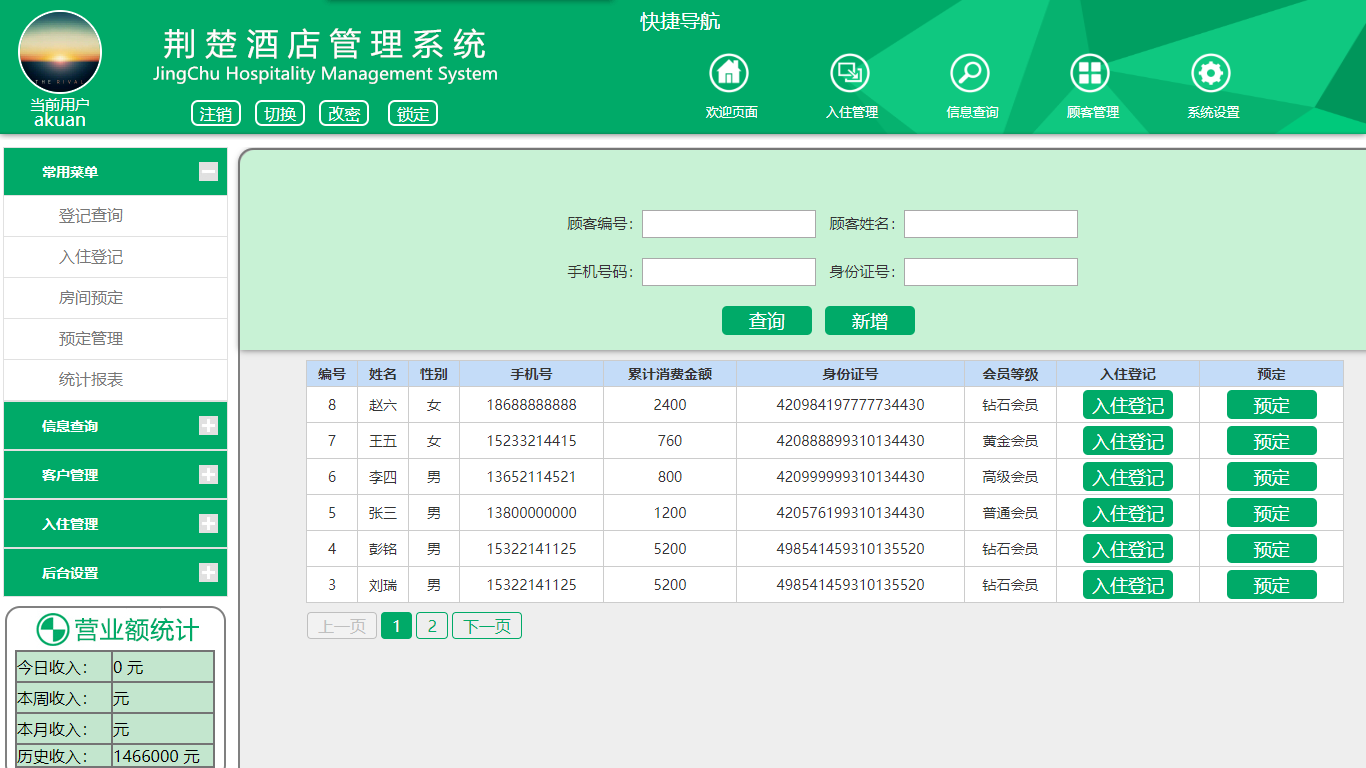Click the user avatar picture
Image resolution: width=1366 pixels, height=768 pixels.
[60, 52]
